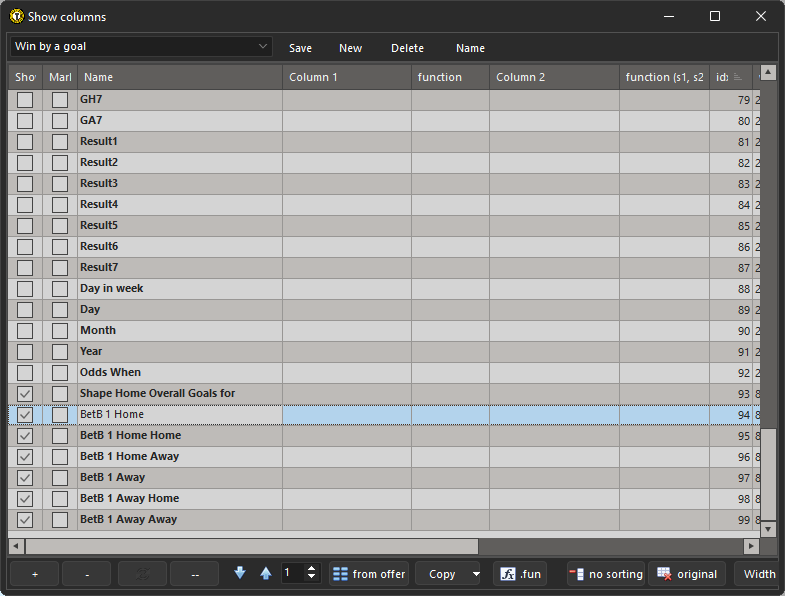
Task: Select the 'Day in week' row name
Action: point(112,289)
